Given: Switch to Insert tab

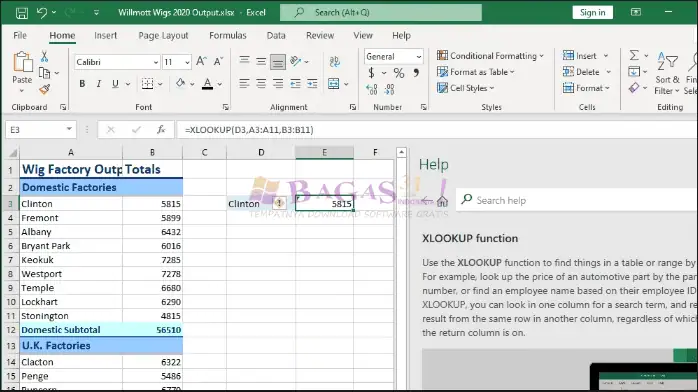Looking at the screenshot, I should pyautogui.click(x=106, y=36).
